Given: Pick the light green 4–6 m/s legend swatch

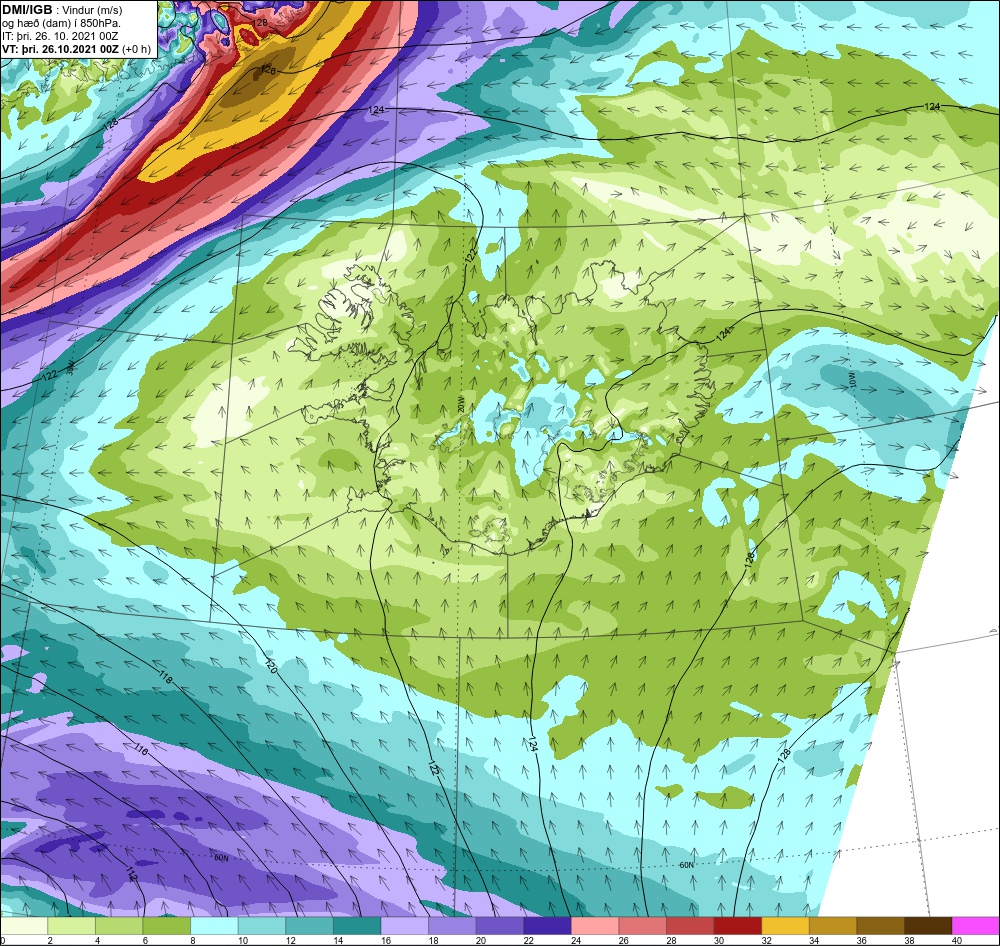Looking at the screenshot, I should (x=119, y=926).
